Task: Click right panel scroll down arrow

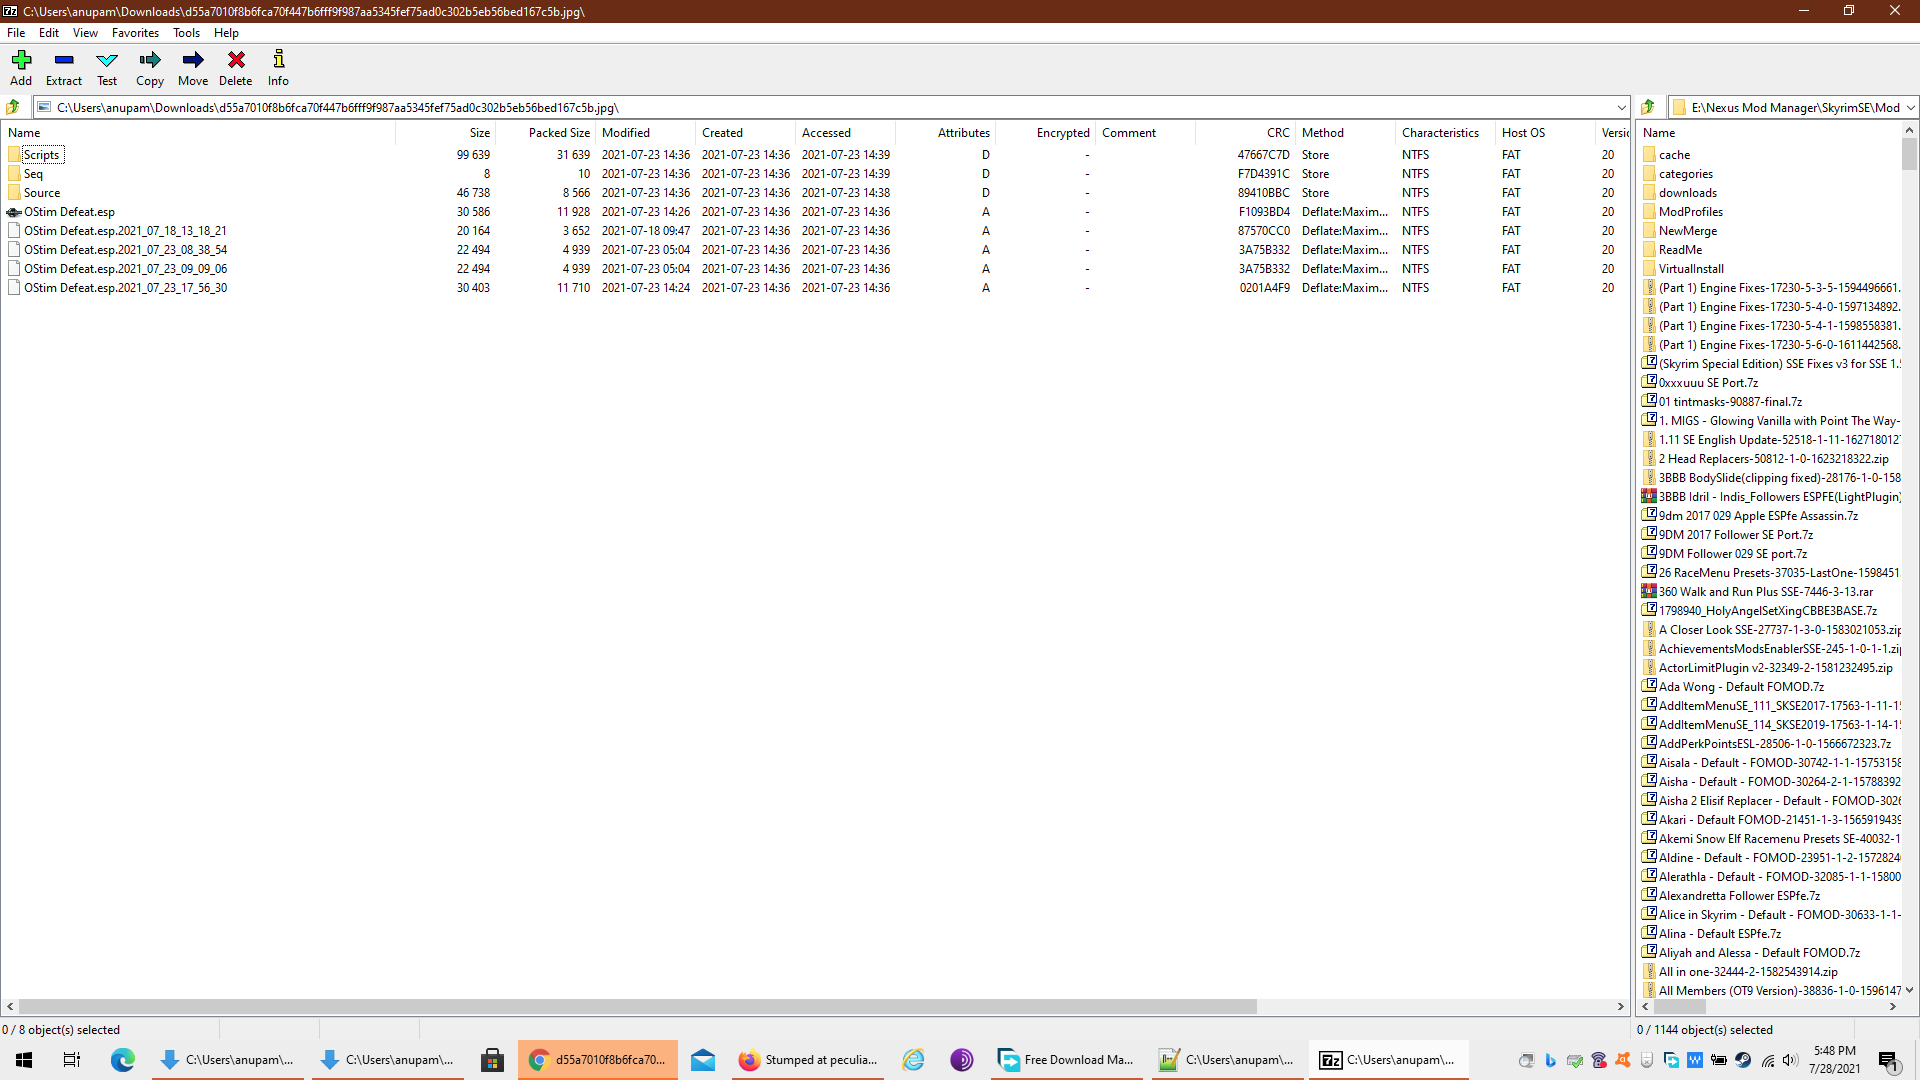Action: (x=1909, y=991)
